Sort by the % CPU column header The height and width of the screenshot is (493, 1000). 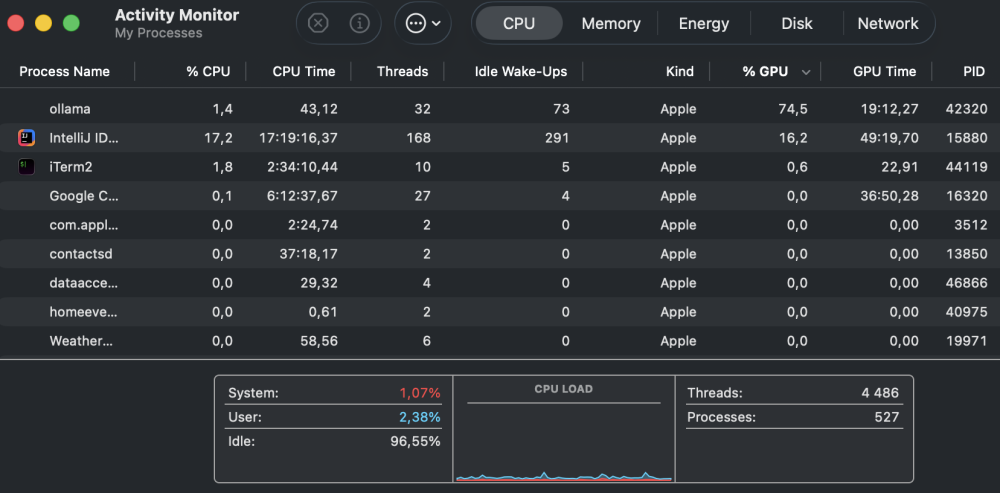pyautogui.click(x=208, y=71)
